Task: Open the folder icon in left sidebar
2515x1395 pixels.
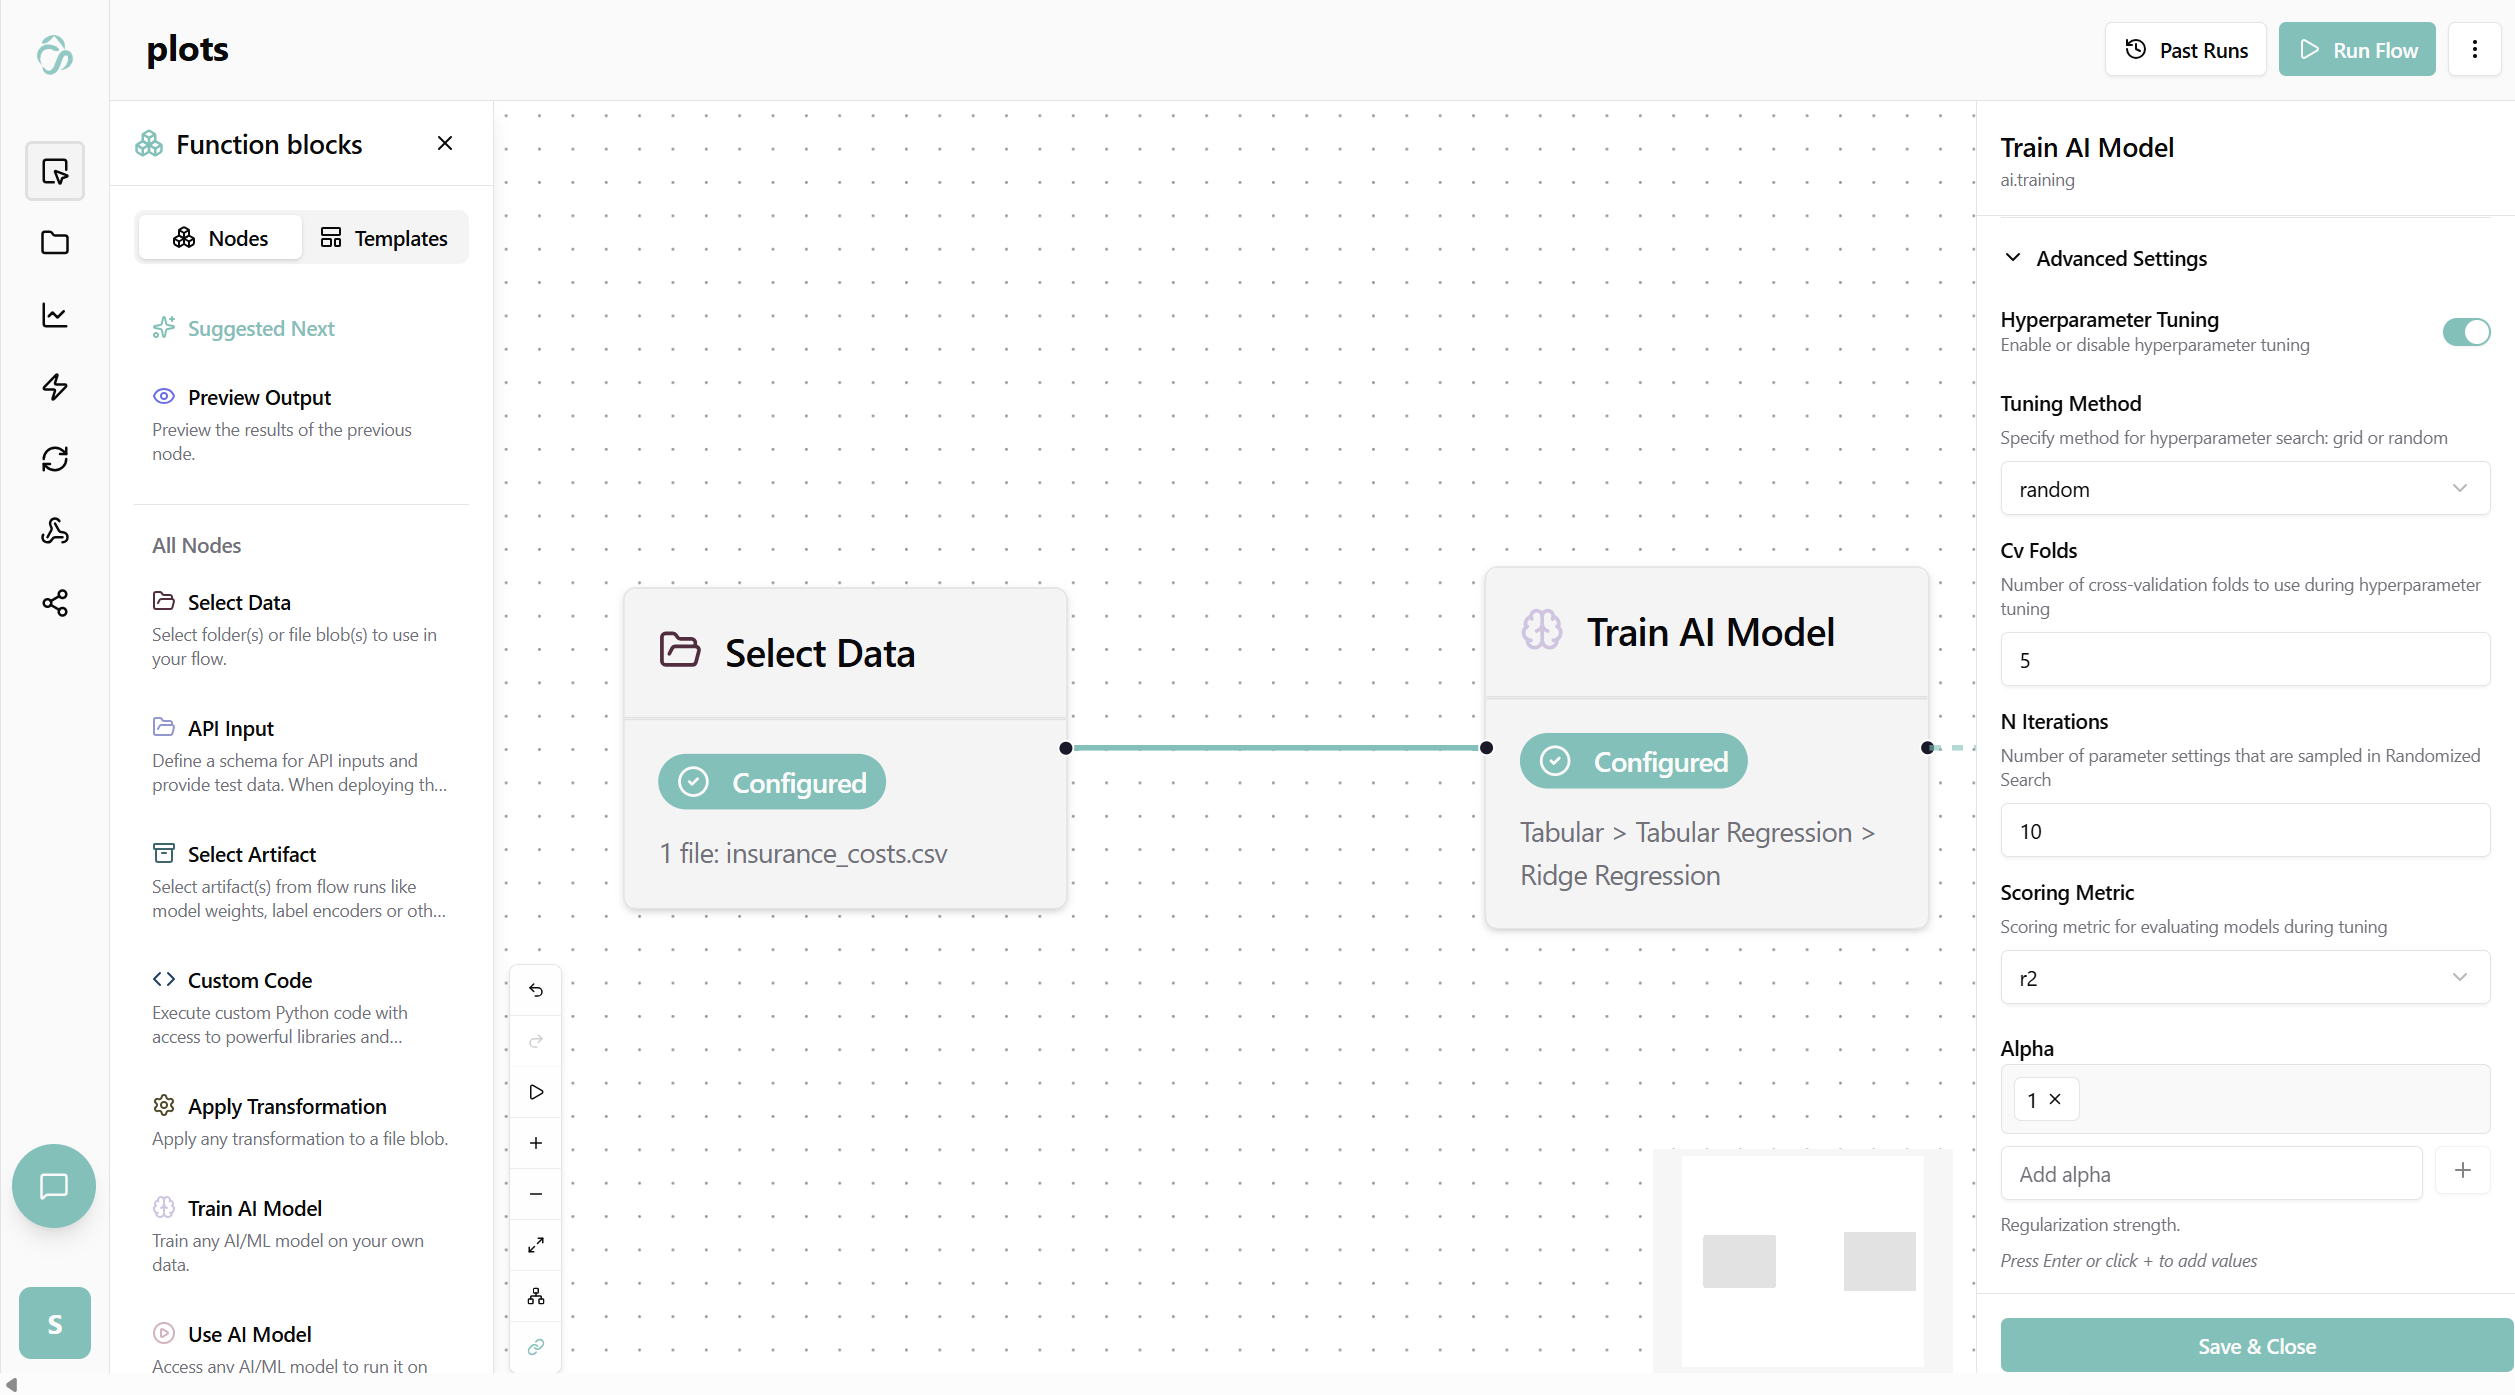Action: tap(55, 243)
